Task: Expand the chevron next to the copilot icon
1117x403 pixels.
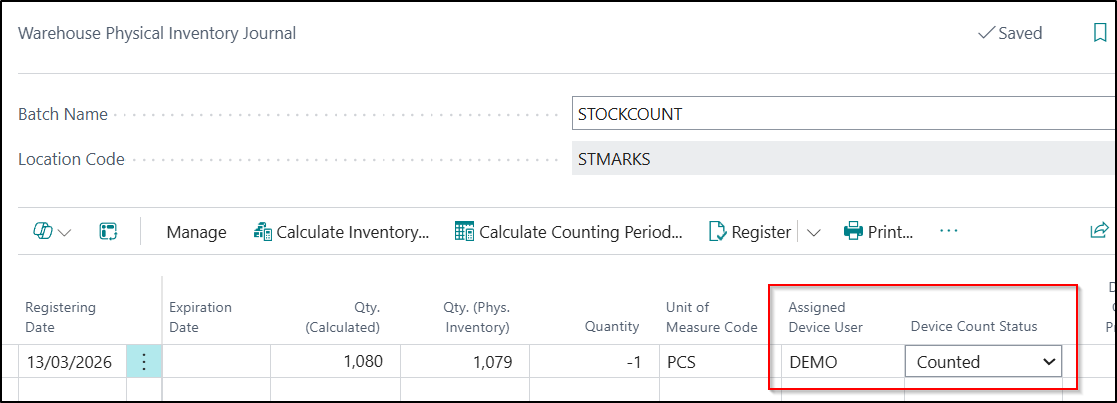Action: [x=65, y=233]
